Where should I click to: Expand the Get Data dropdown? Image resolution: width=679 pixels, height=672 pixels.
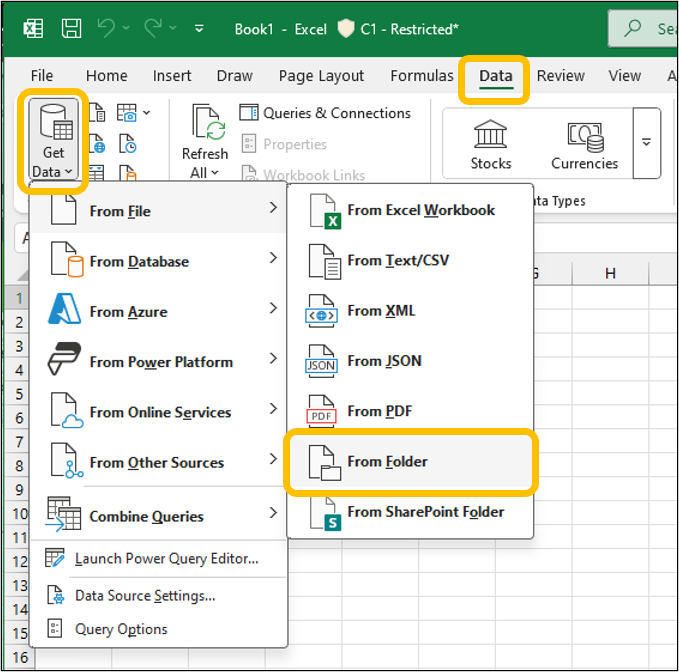coord(53,144)
